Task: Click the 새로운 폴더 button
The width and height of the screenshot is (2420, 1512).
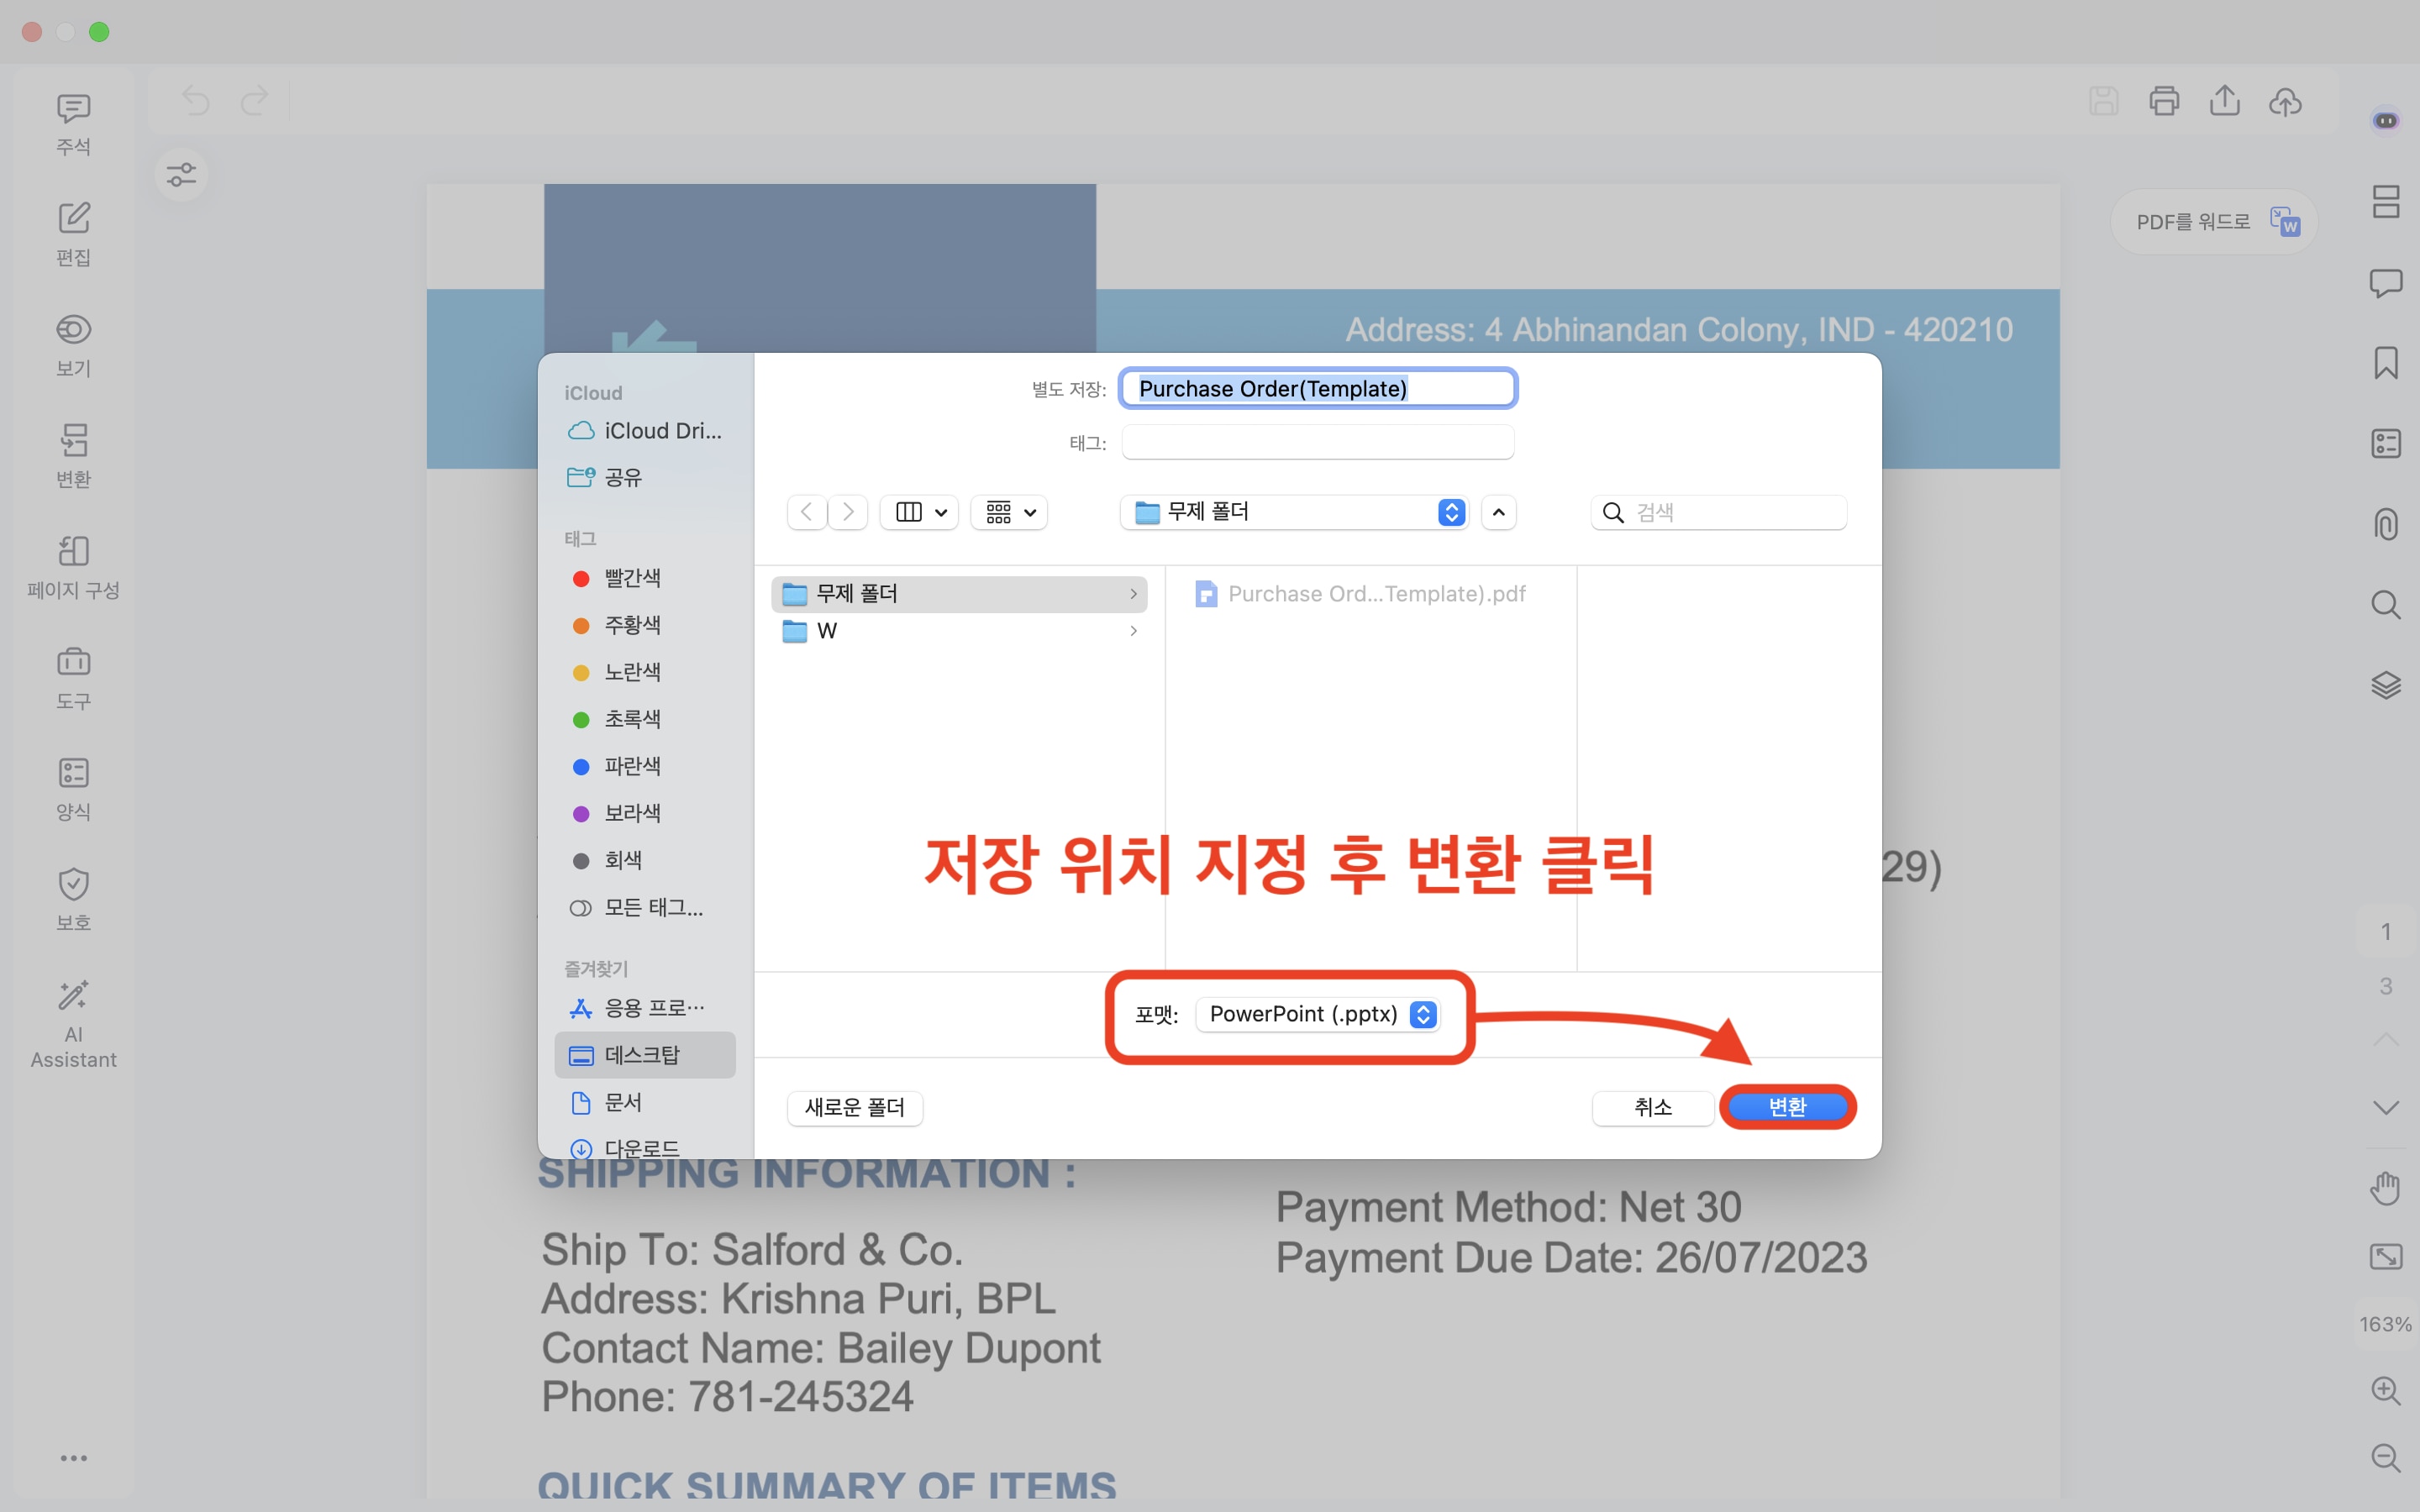Action: [x=854, y=1107]
